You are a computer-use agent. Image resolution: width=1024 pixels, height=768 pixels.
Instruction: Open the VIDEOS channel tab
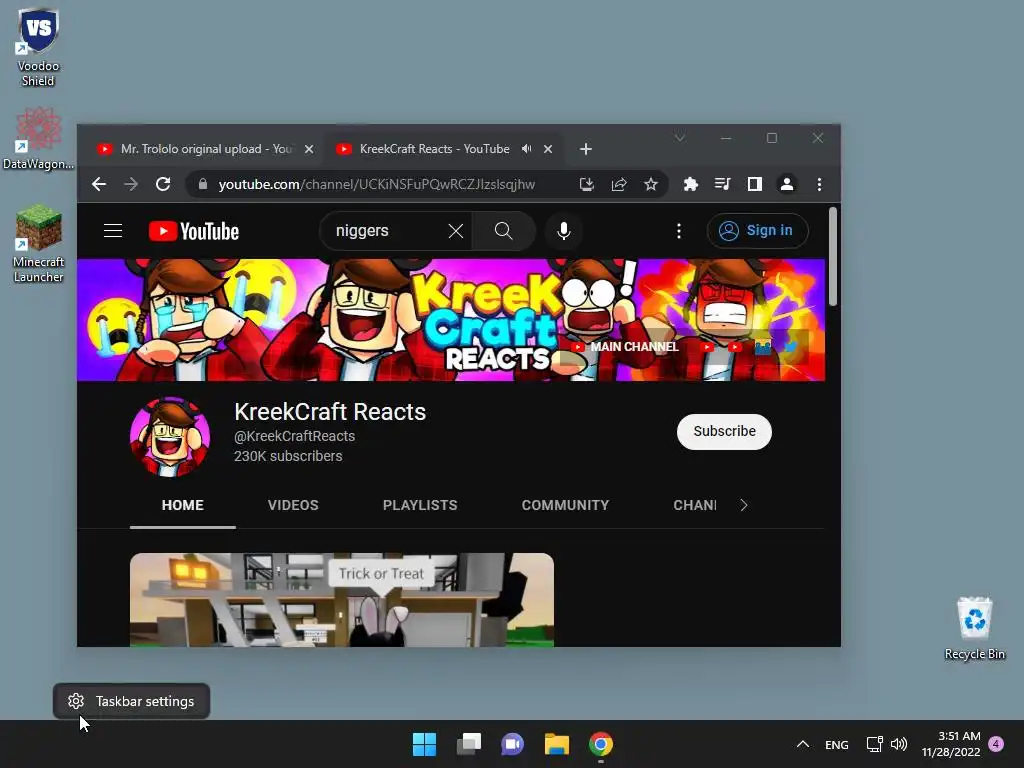[x=293, y=505]
